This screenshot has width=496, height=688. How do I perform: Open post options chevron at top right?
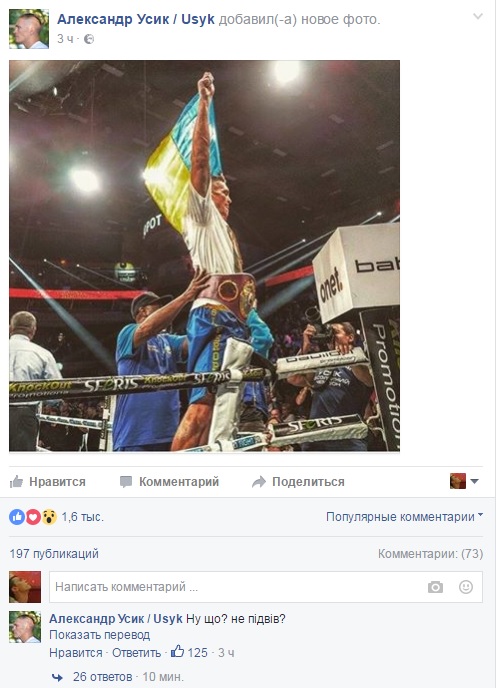478,17
